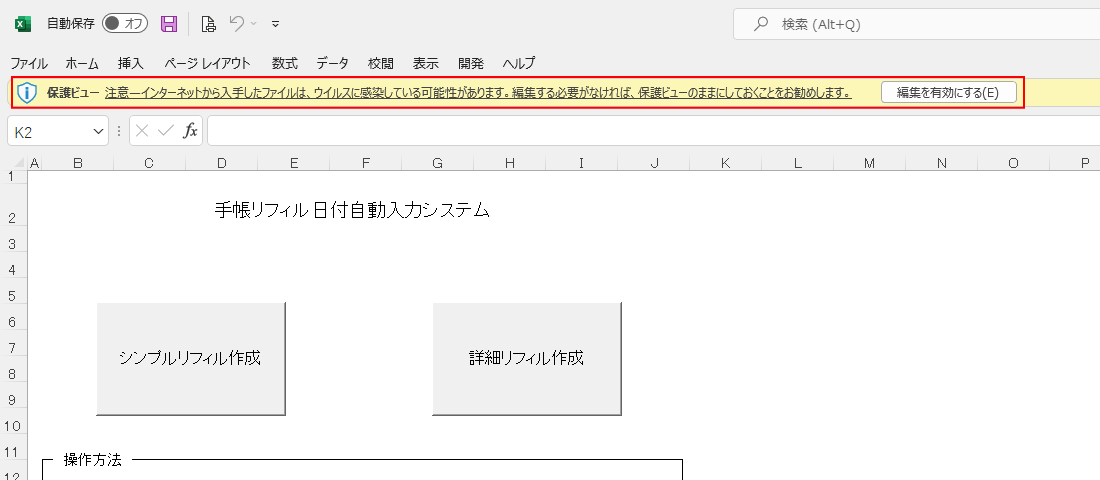Expand the Undo history dropdown arrow
The height and width of the screenshot is (480, 1100).
click(x=254, y=24)
